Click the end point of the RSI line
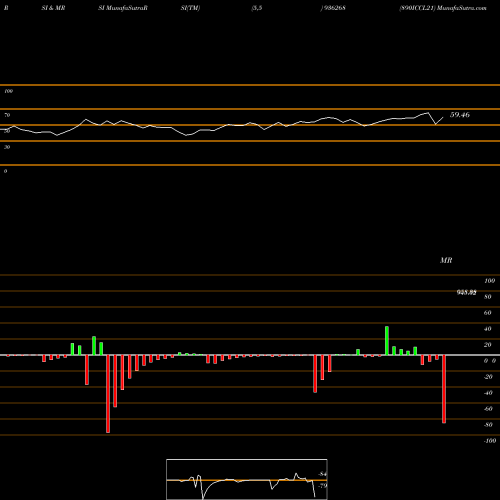 pos(443,117)
